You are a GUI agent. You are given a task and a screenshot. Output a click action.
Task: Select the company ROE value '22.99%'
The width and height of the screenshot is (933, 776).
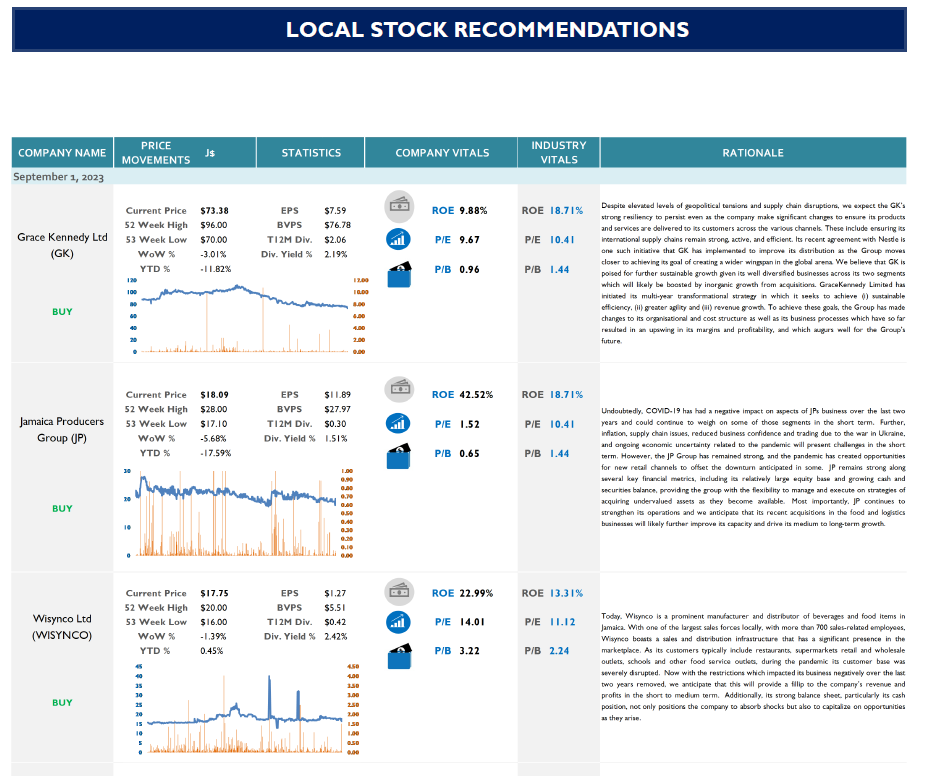click(x=476, y=593)
